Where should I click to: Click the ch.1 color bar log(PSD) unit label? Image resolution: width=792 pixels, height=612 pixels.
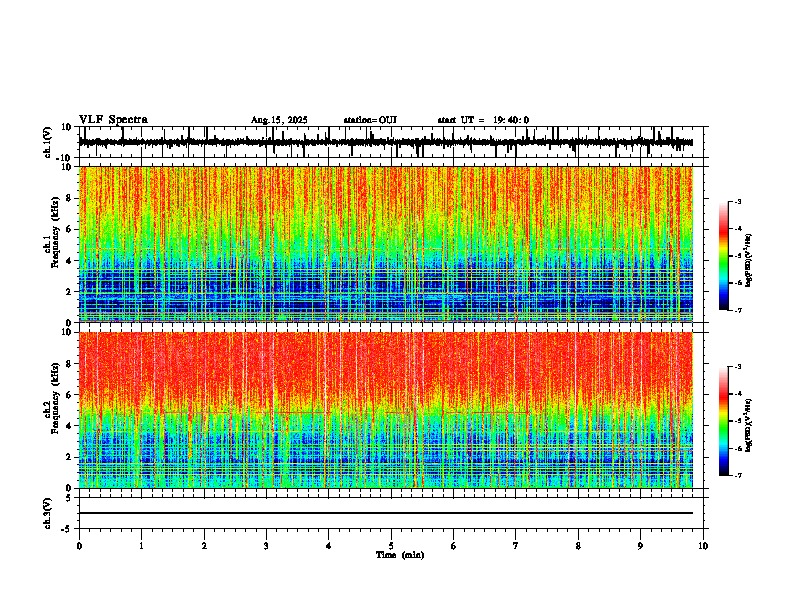pyautogui.click(x=749, y=260)
